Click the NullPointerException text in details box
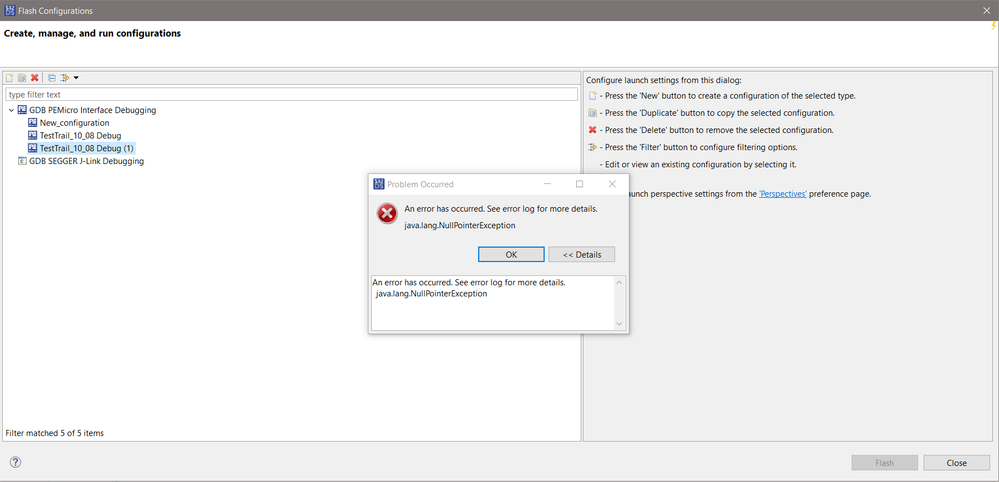 (431, 294)
